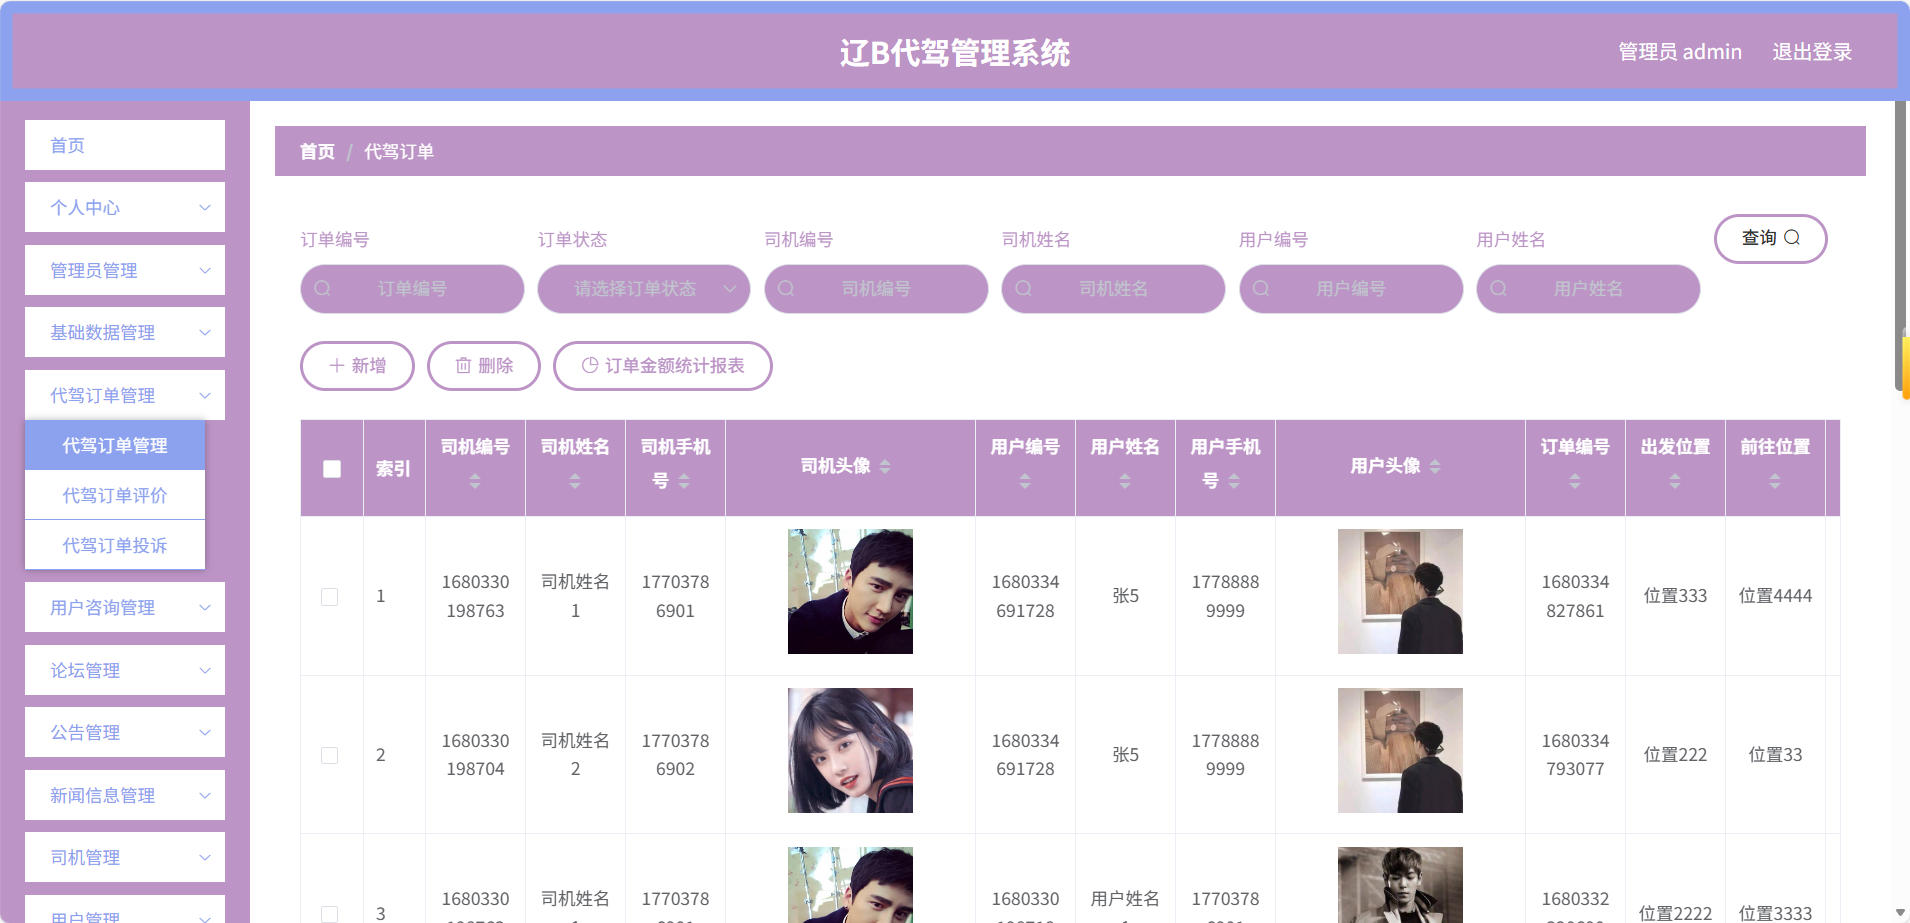Click the cell 位置222 in row 2

(x=1675, y=755)
